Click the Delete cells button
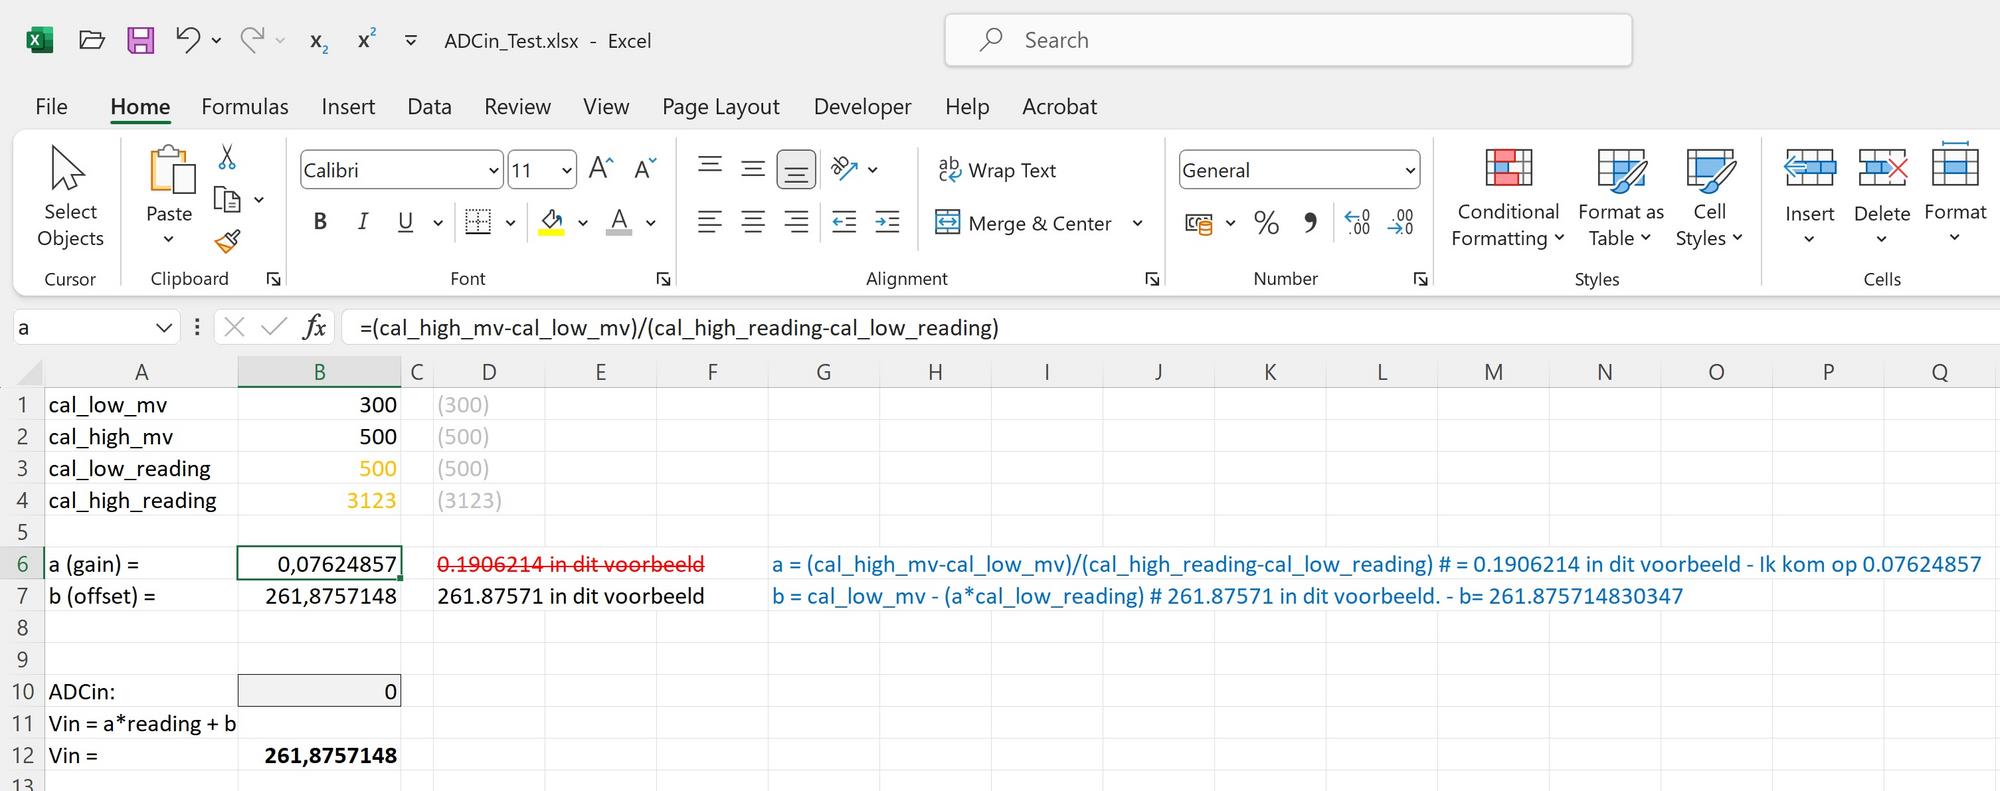2000x791 pixels. pos(1882,197)
